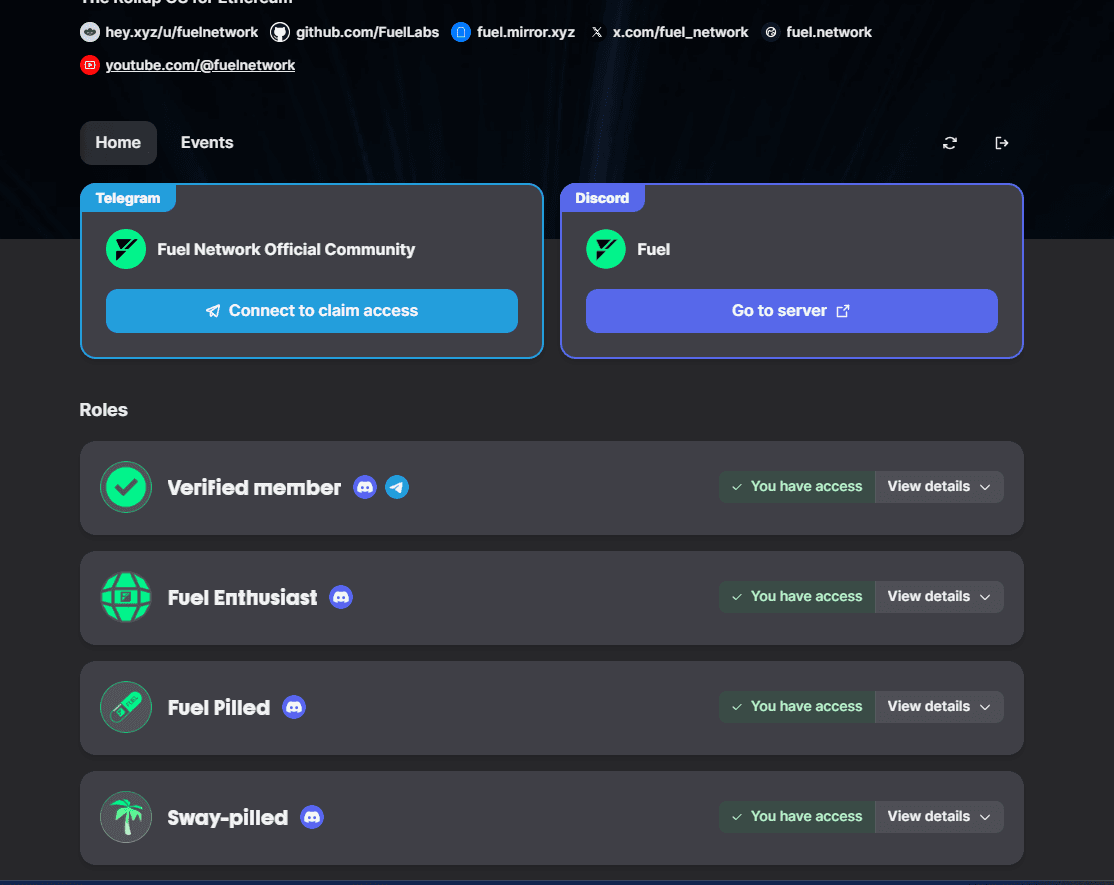Open the youtube.com/@fuelnetwork link
This screenshot has width=1114, height=885.
coord(200,65)
